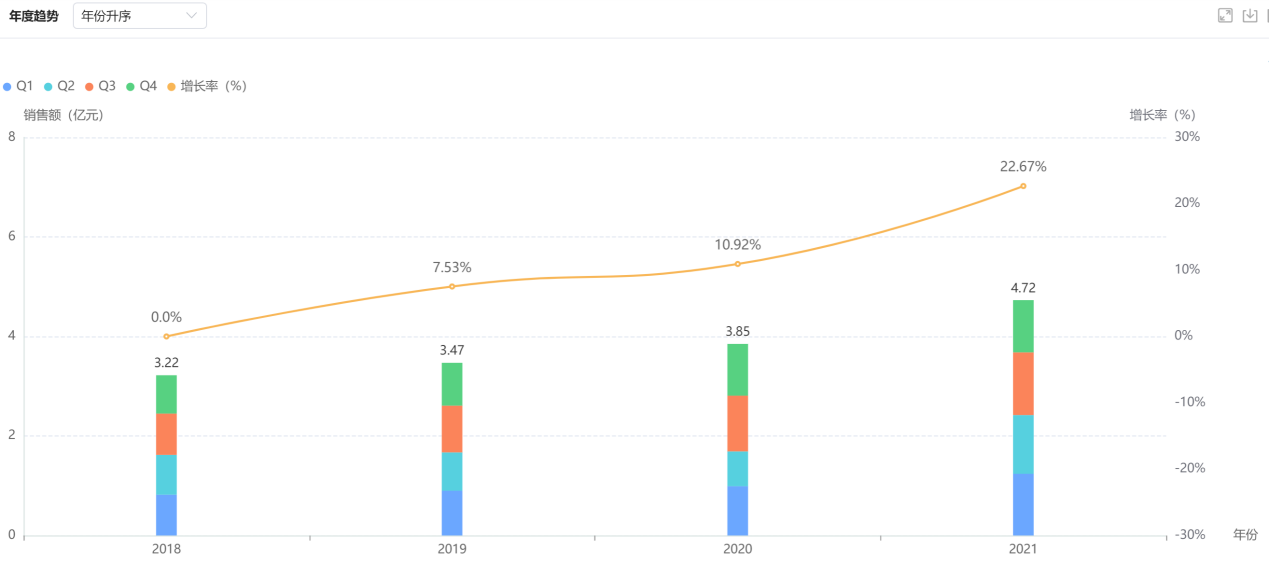
Task: Click the orange Q3 segment of 2020 bar
Action: point(738,423)
